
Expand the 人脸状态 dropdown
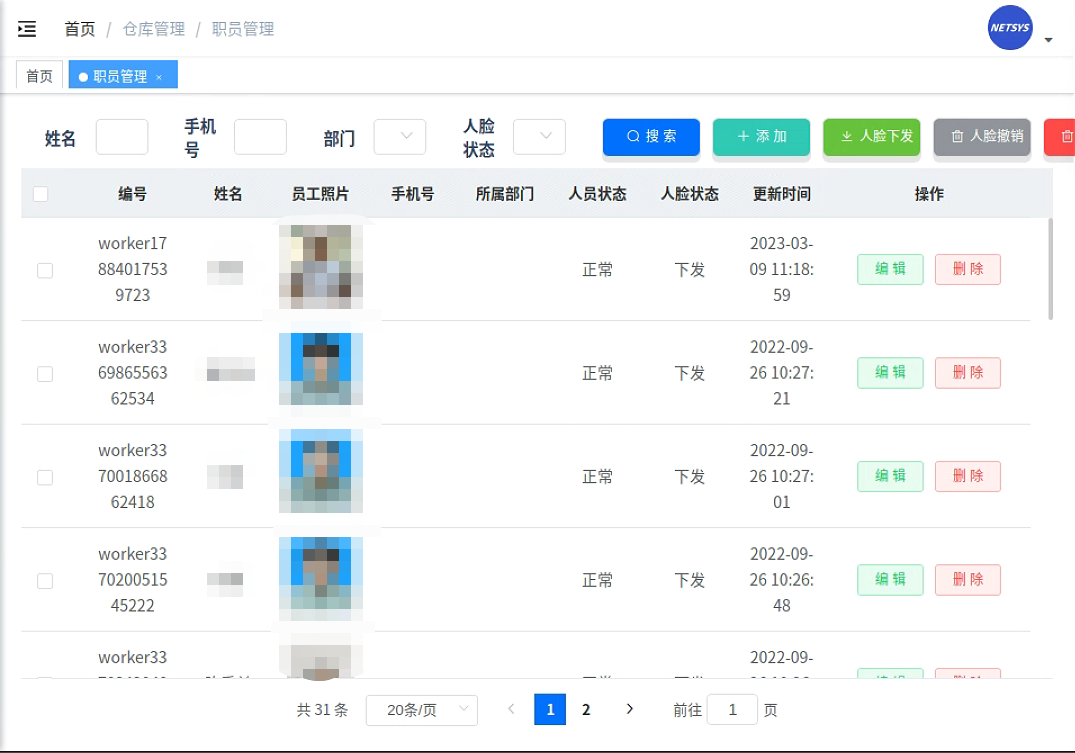click(539, 137)
